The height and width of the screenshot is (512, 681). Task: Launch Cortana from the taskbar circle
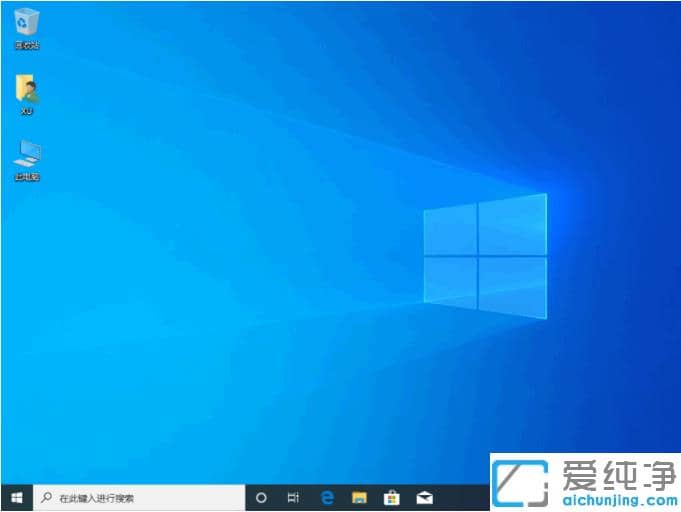[261, 497]
